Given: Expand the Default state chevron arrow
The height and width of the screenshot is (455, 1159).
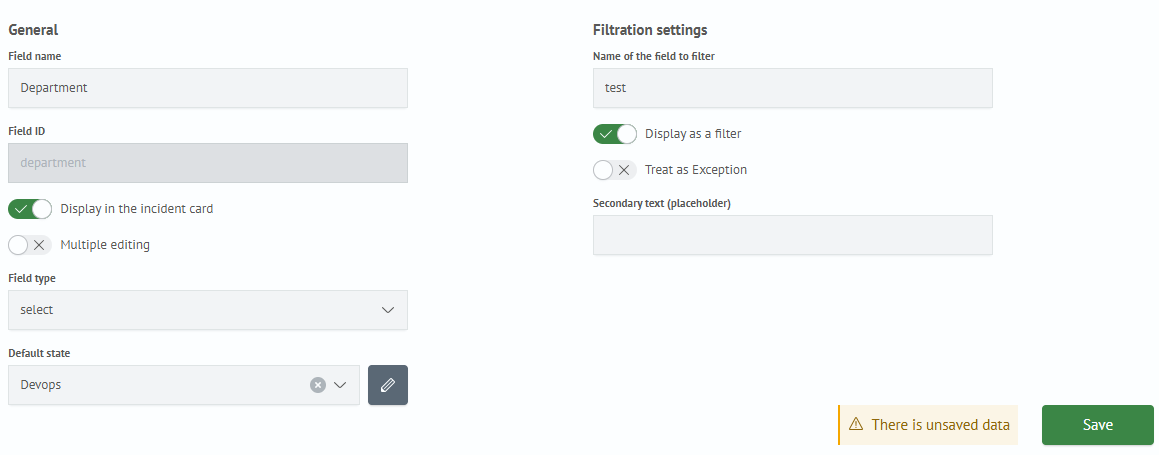Looking at the screenshot, I should [x=340, y=385].
